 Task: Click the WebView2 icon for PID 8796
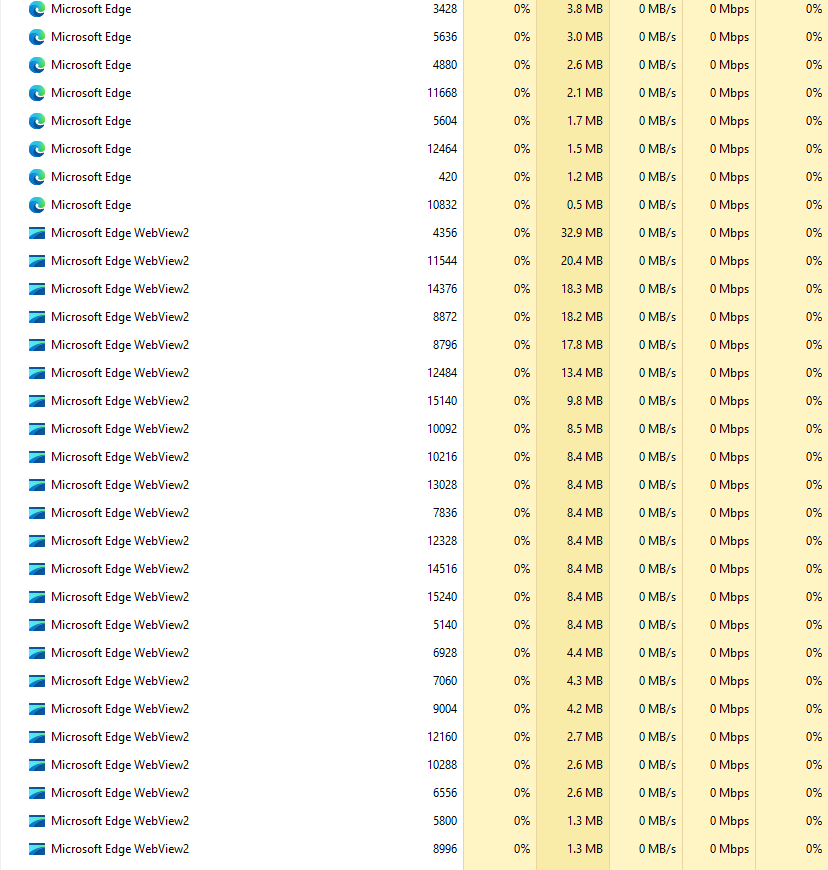(37, 345)
